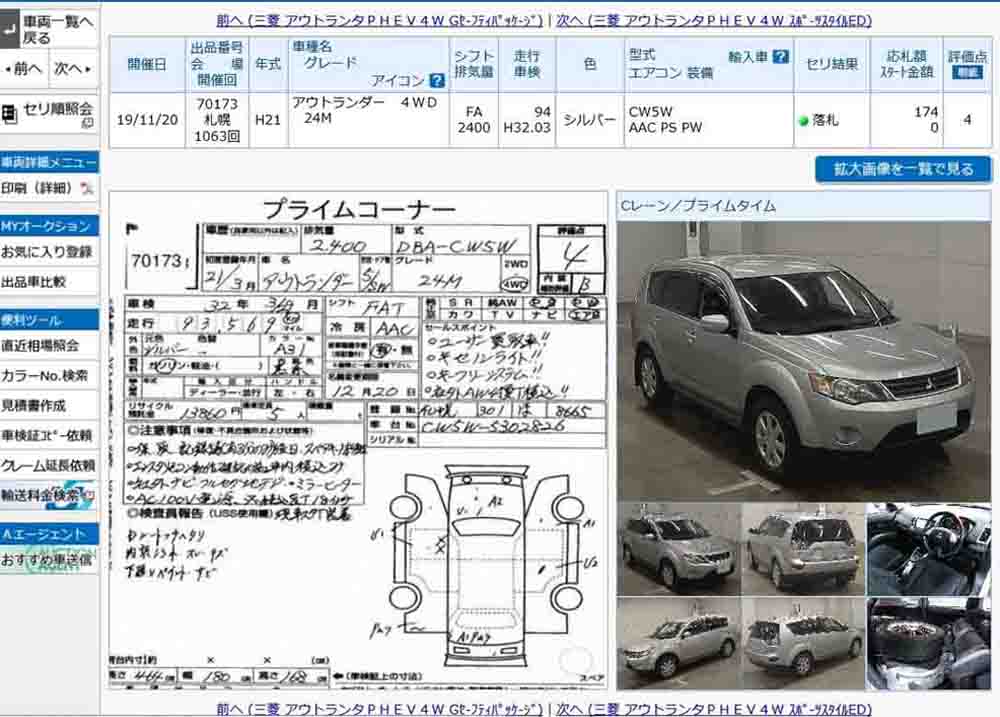The image size is (1000, 717).
Task: Click the 拡大画像を一覧で見る button
Action: tap(903, 169)
